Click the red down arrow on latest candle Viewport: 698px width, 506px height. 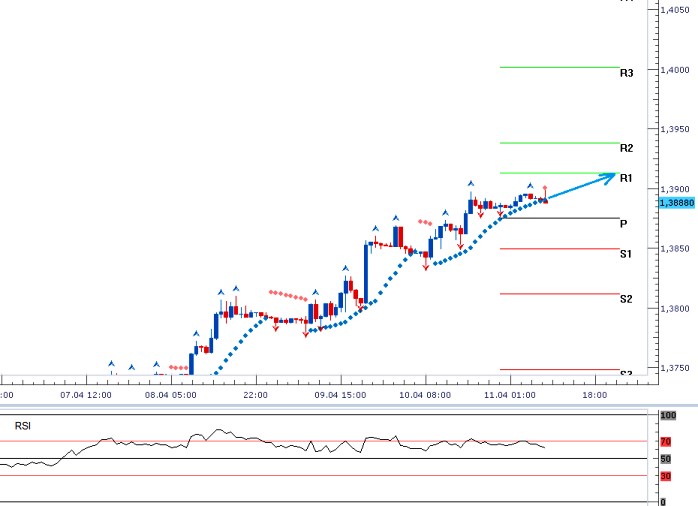pos(545,189)
